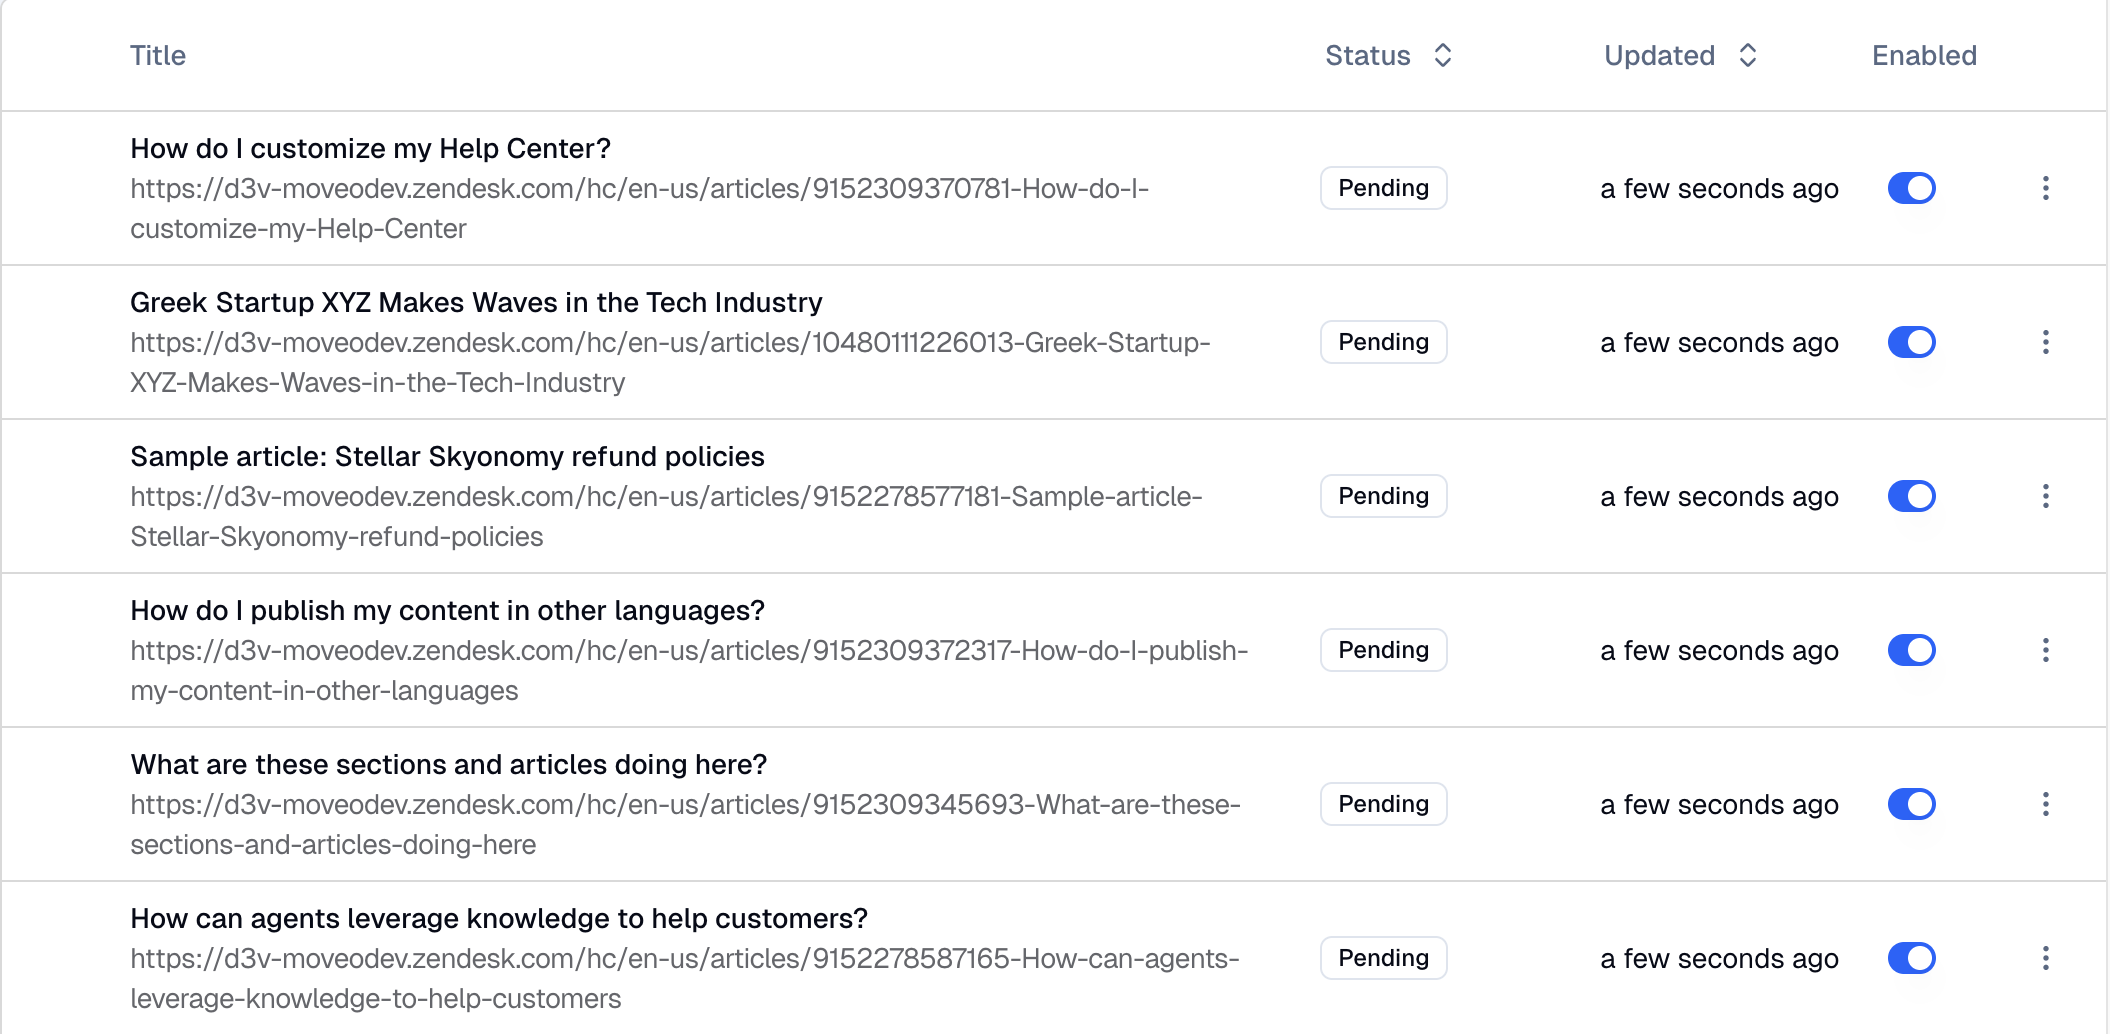Turn off the Stellar Skyonomy refund policies switch

[x=1912, y=496]
